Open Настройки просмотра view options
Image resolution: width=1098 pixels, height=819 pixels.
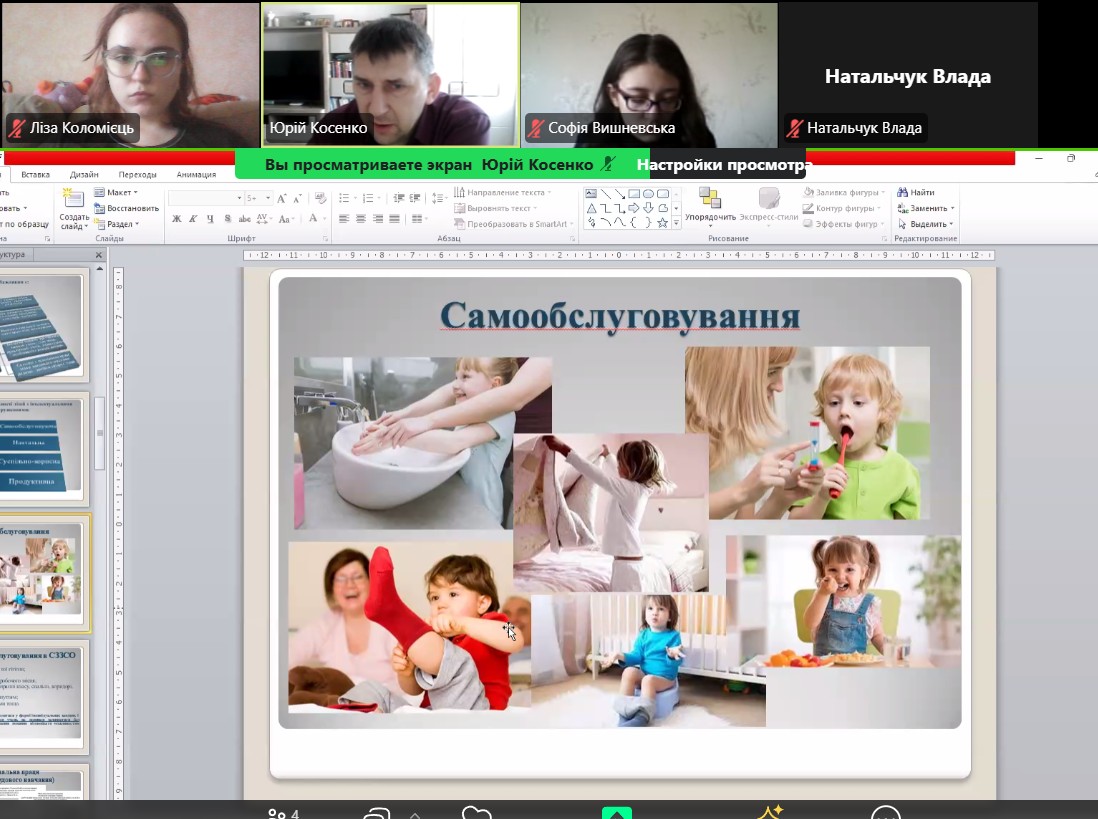point(724,164)
